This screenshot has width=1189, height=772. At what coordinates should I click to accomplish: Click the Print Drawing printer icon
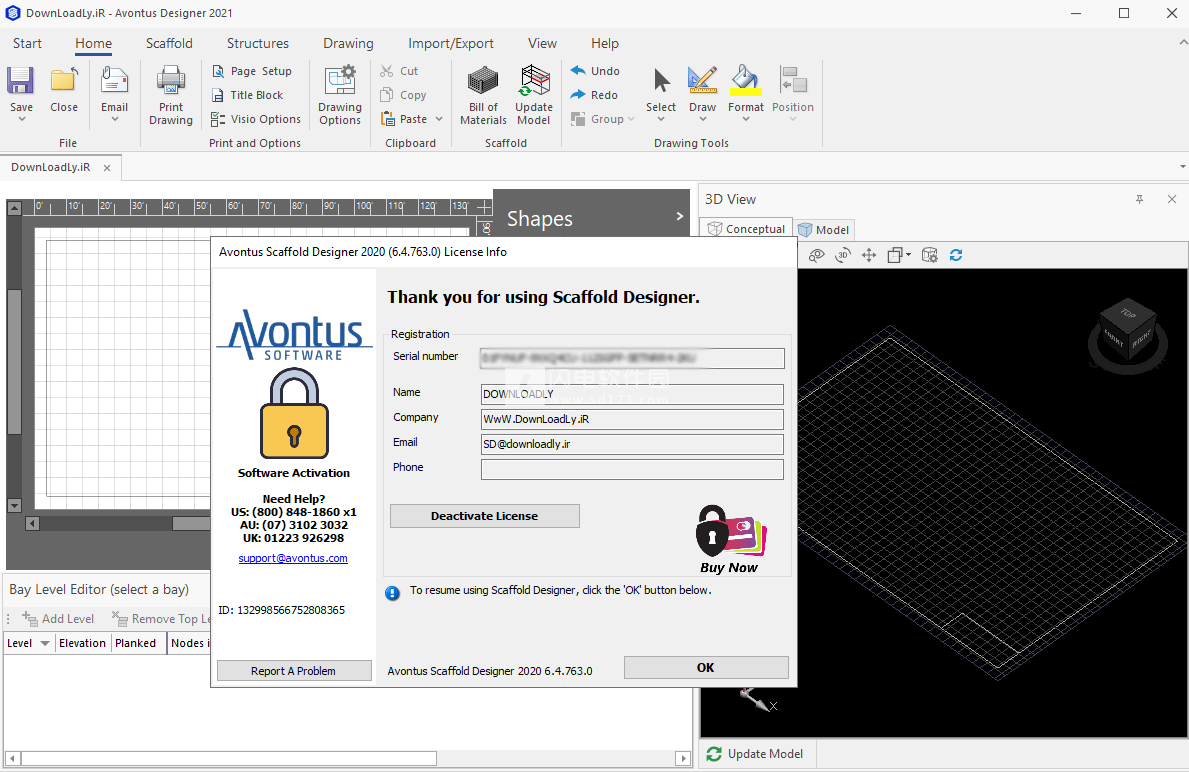171,80
